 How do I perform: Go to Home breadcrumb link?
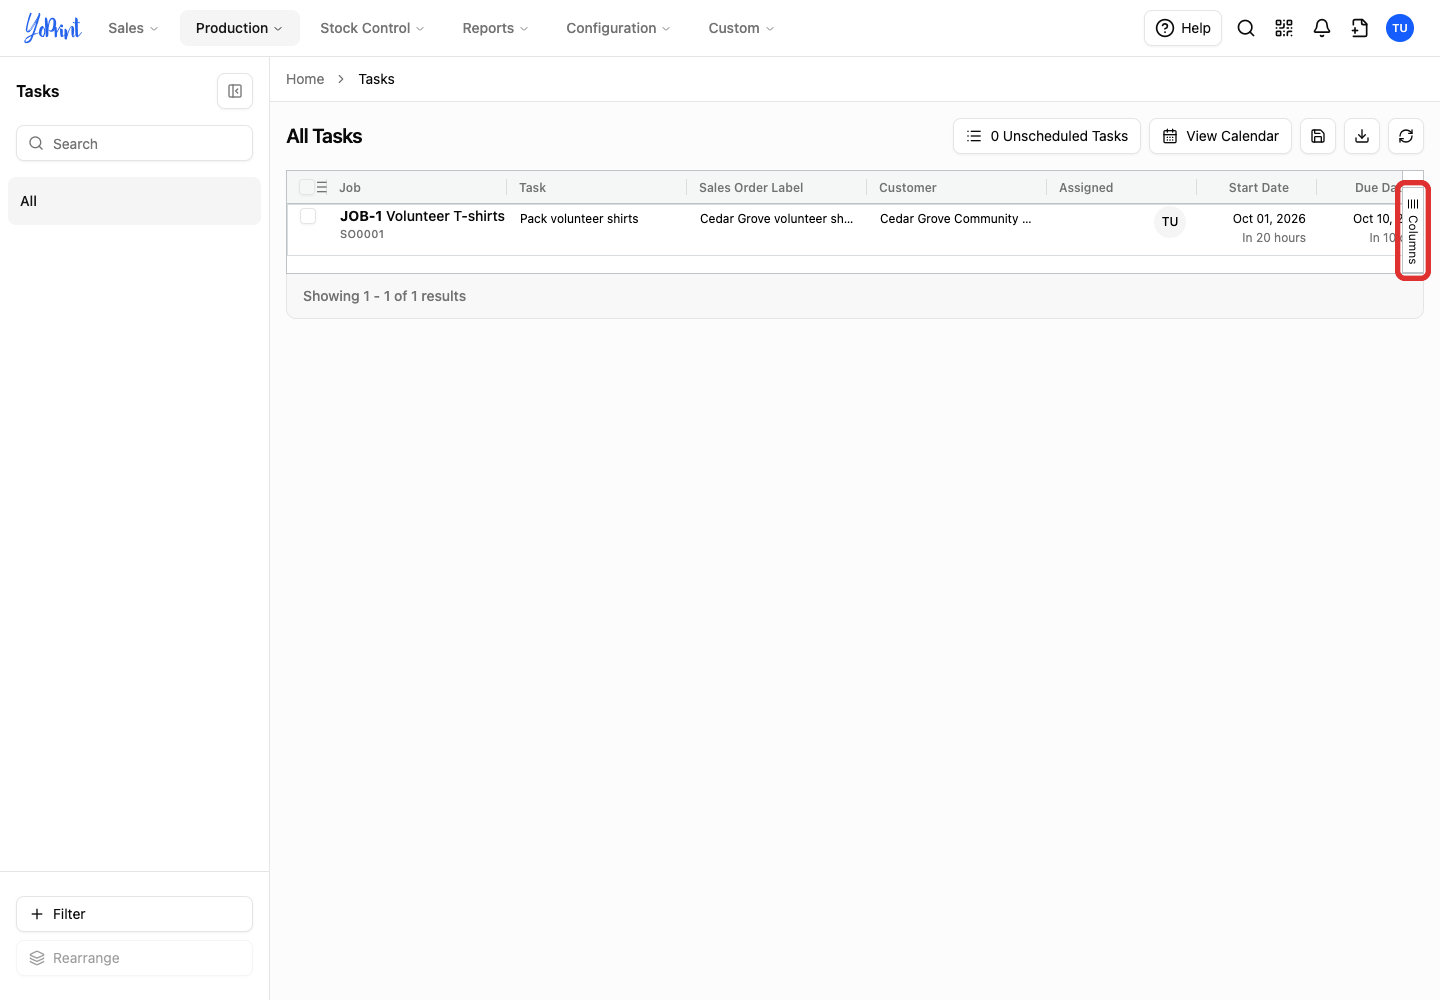(x=305, y=79)
